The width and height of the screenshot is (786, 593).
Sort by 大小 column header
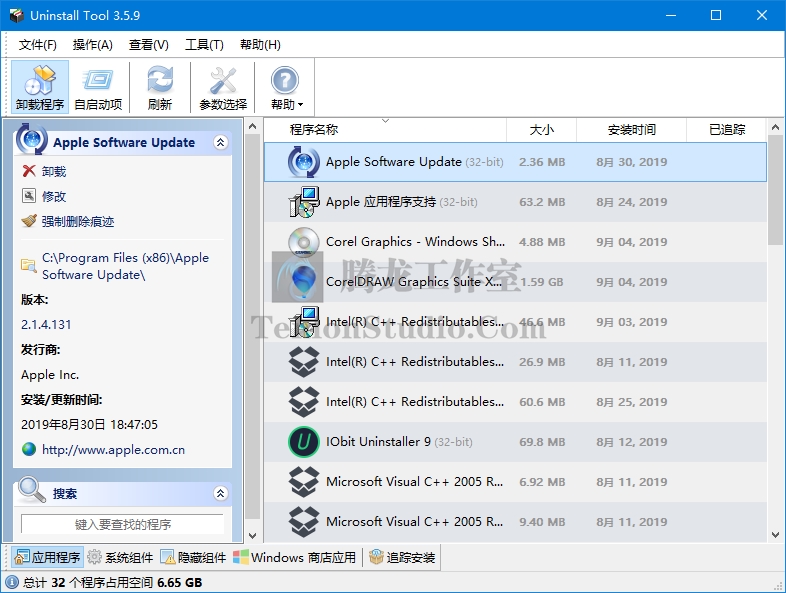[541, 130]
